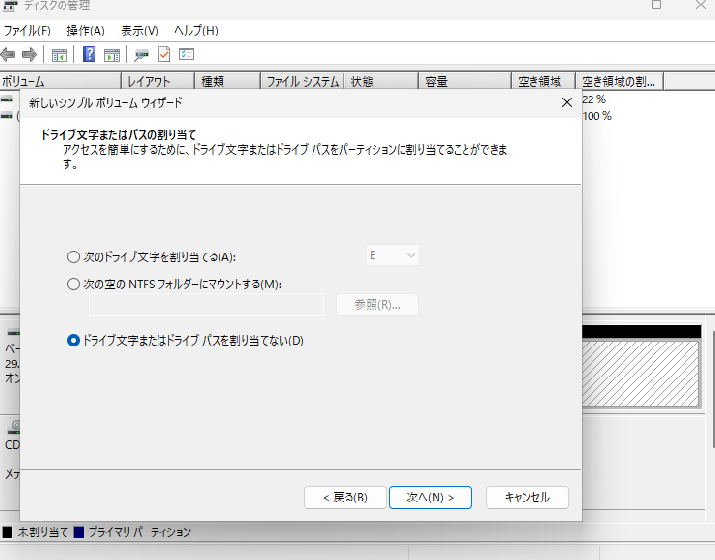Open the ヘルプ(H) menu
Screen dimensions: 715x560
coord(196,31)
